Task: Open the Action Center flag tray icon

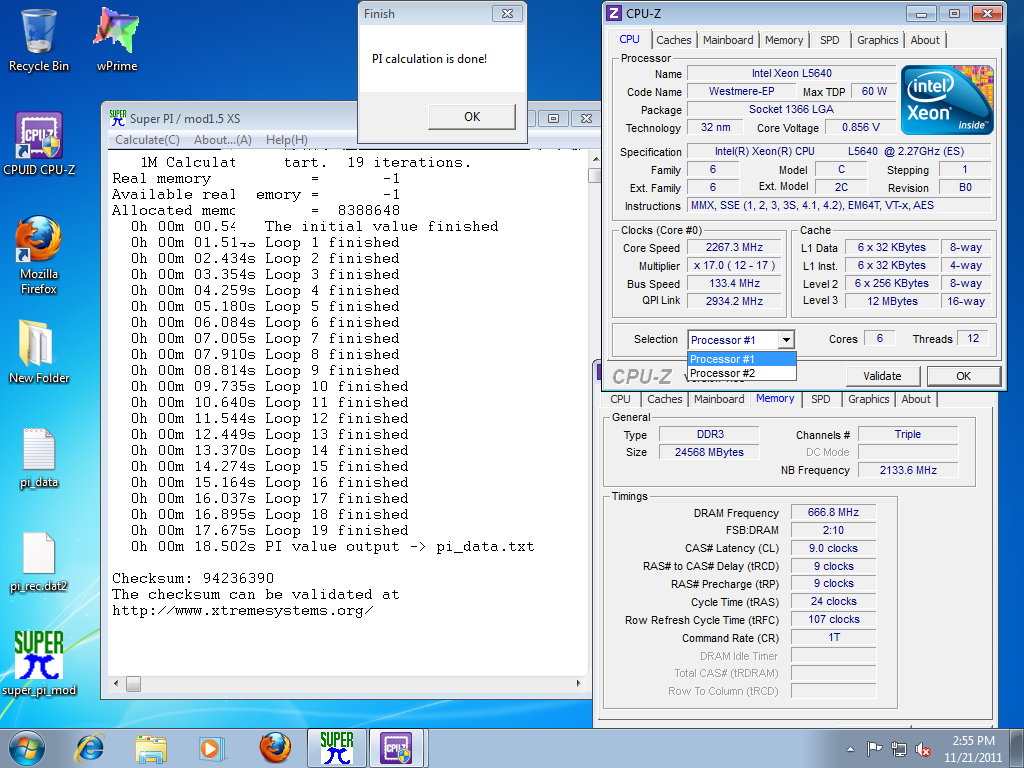Action: (874, 748)
